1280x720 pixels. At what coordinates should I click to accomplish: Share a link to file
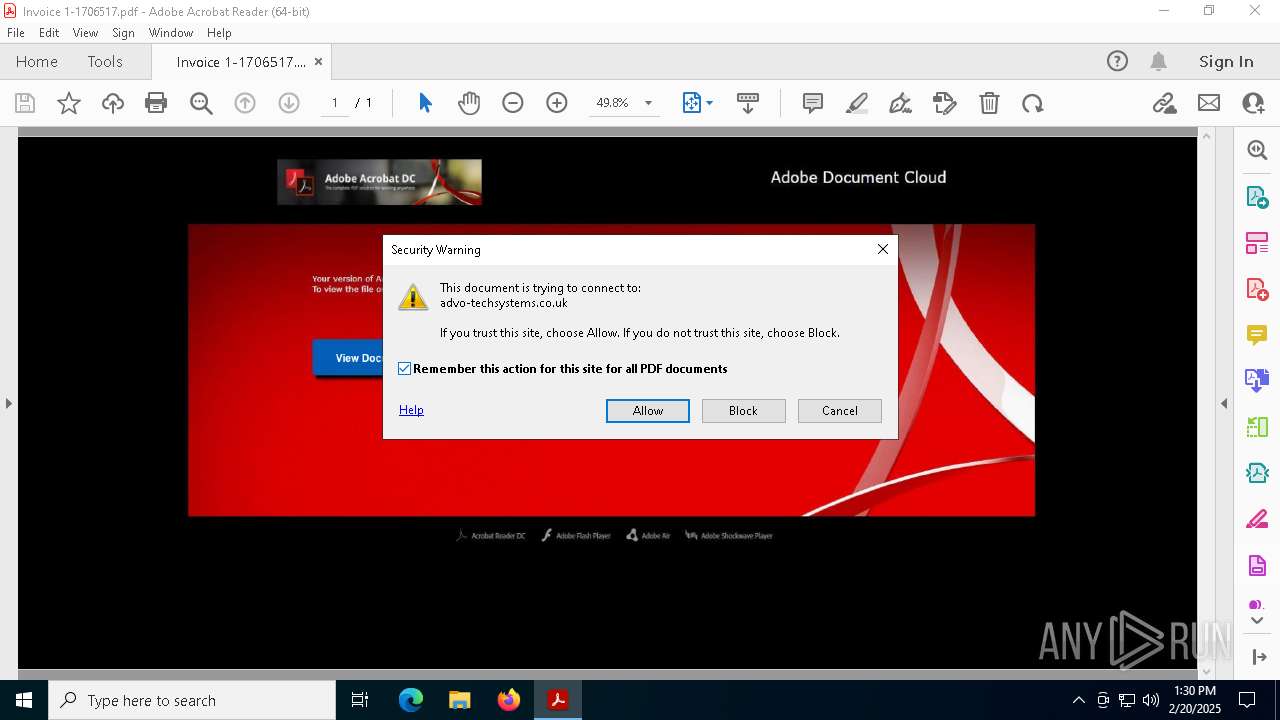point(1164,103)
